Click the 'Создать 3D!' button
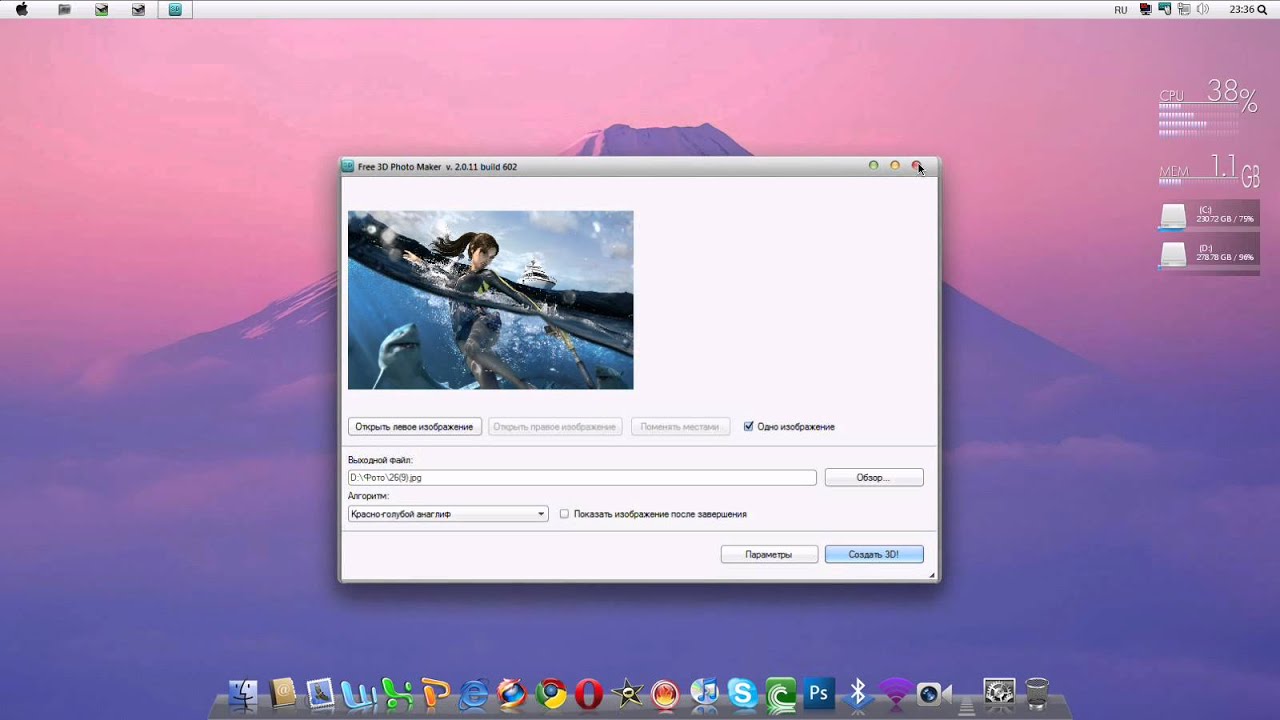The width and height of the screenshot is (1280, 720). [873, 554]
